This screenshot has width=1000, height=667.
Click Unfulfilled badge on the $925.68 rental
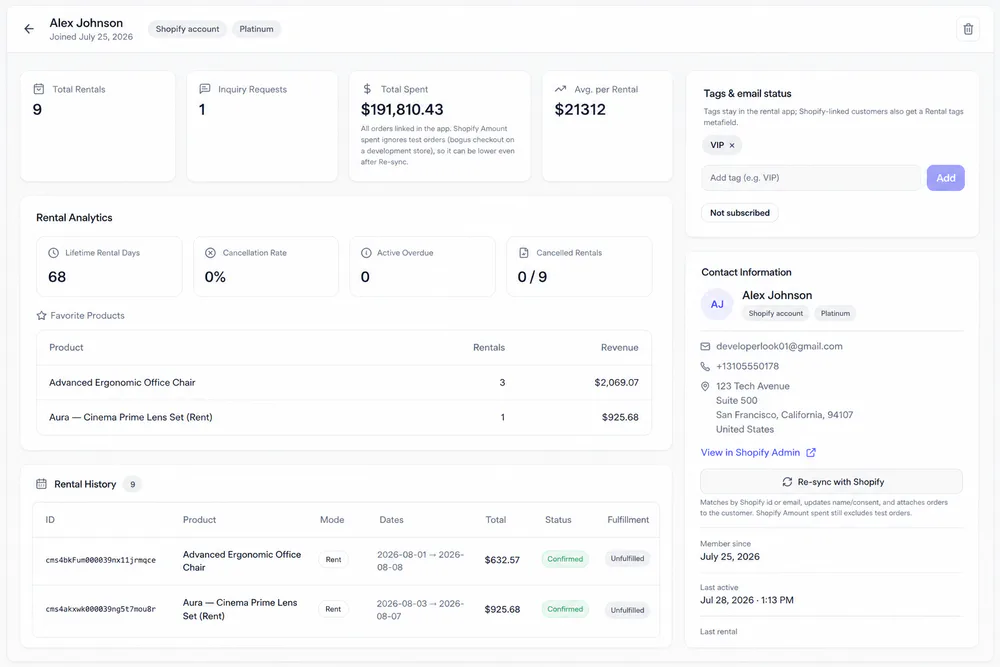click(628, 610)
